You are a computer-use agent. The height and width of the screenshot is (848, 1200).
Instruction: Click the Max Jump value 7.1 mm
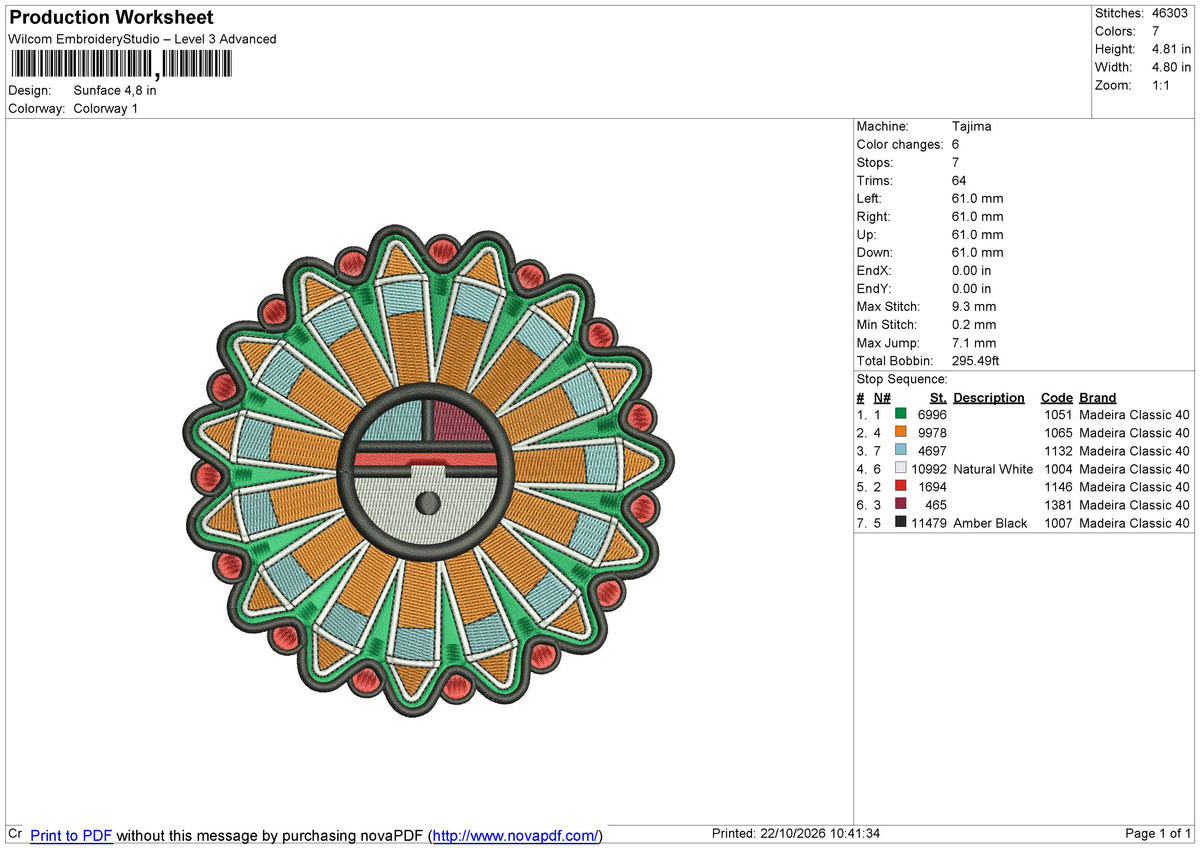click(x=974, y=342)
